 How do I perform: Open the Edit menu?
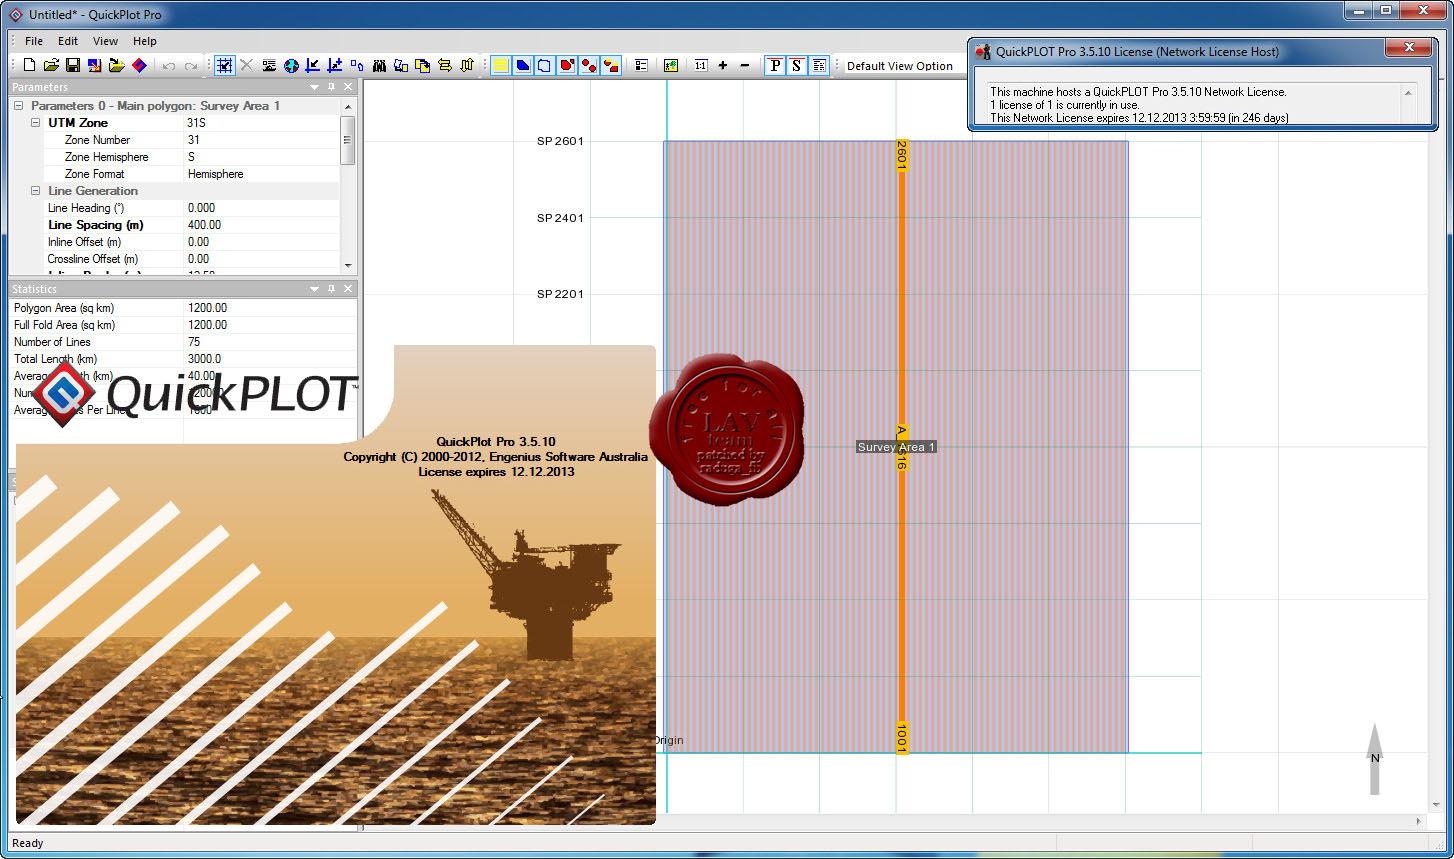68,41
